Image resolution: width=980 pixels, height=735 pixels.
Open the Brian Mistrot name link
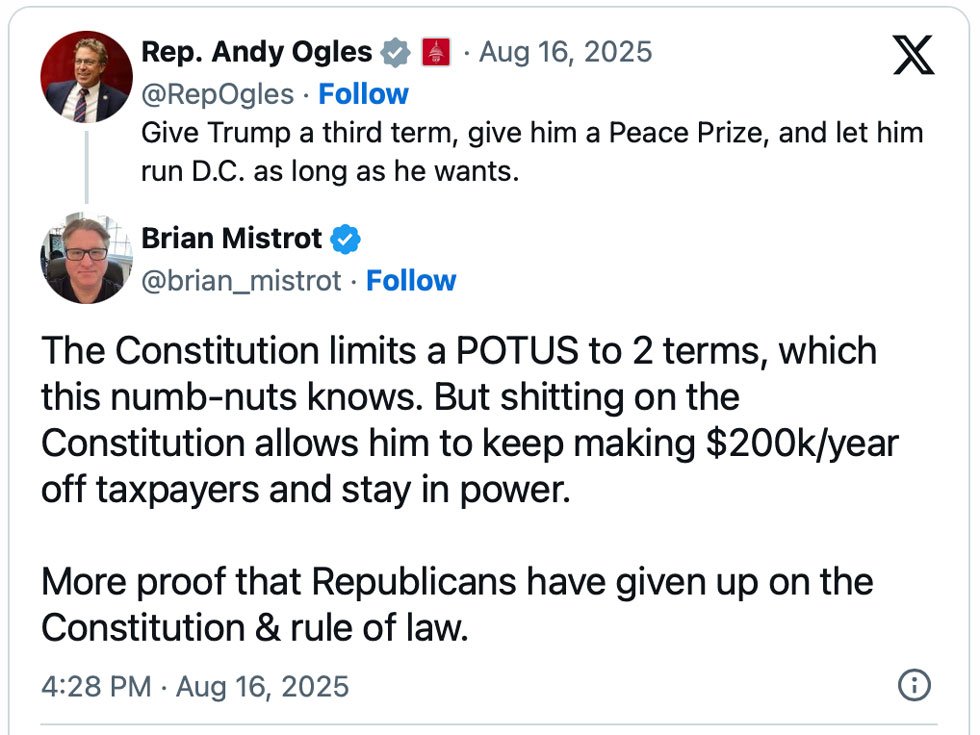coord(231,239)
